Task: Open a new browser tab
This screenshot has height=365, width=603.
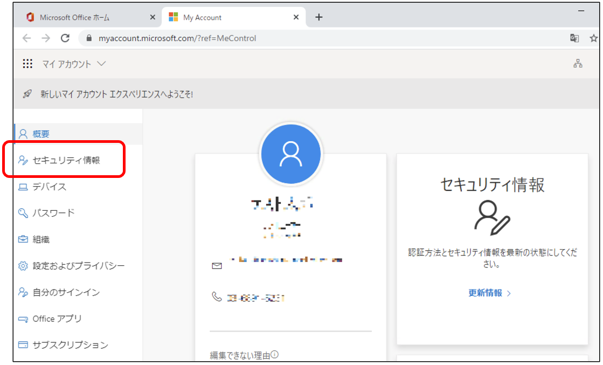Action: click(x=319, y=17)
